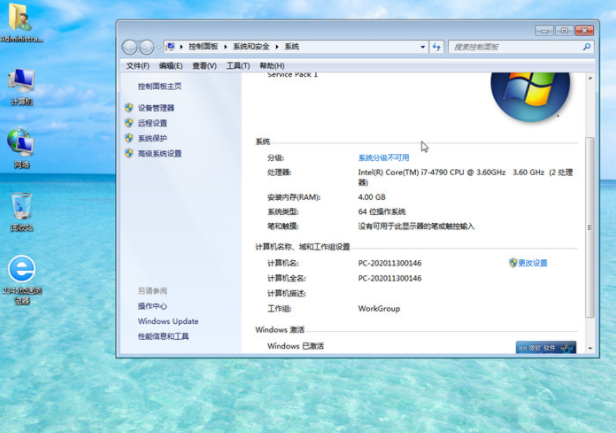Click the refresh icon beside address bar
Viewport: 616px width, 433px height.
pos(436,47)
